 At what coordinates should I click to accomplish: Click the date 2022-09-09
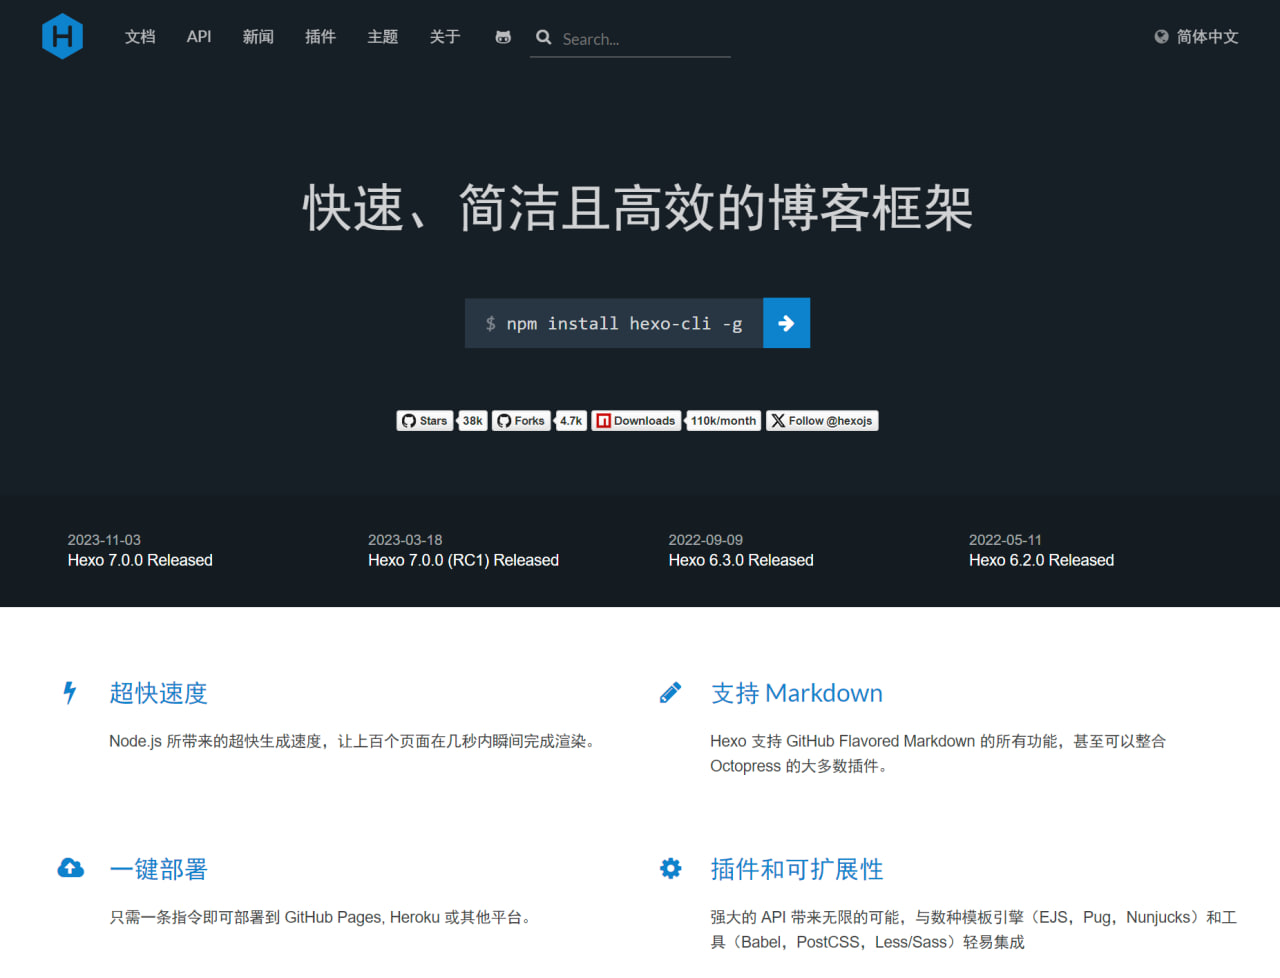point(705,540)
